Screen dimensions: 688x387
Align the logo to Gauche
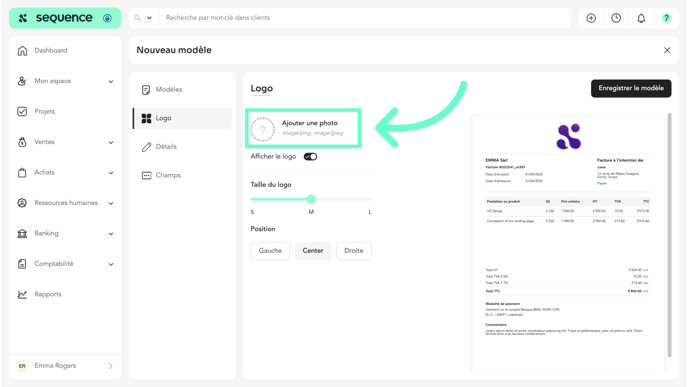[270, 251]
